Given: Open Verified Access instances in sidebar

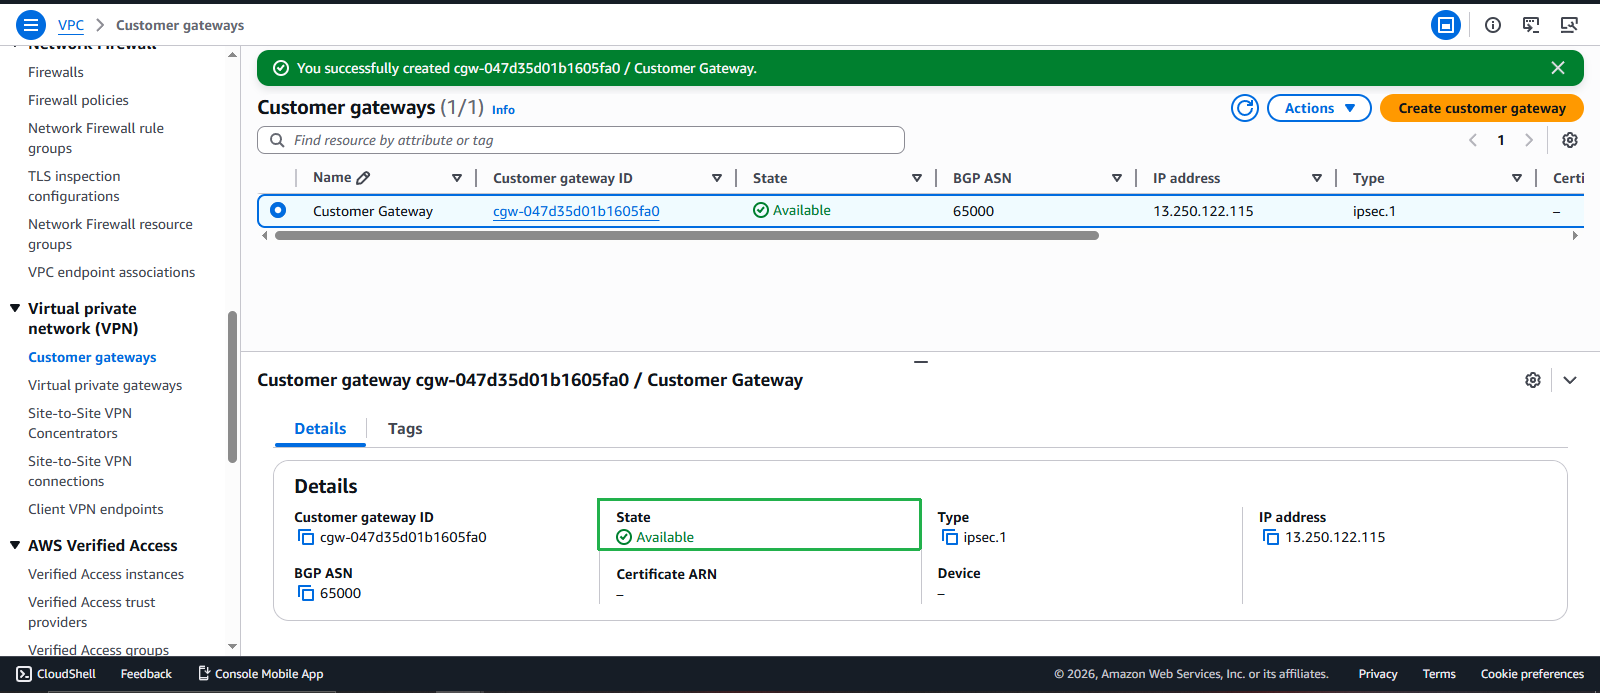Looking at the screenshot, I should coord(106,574).
